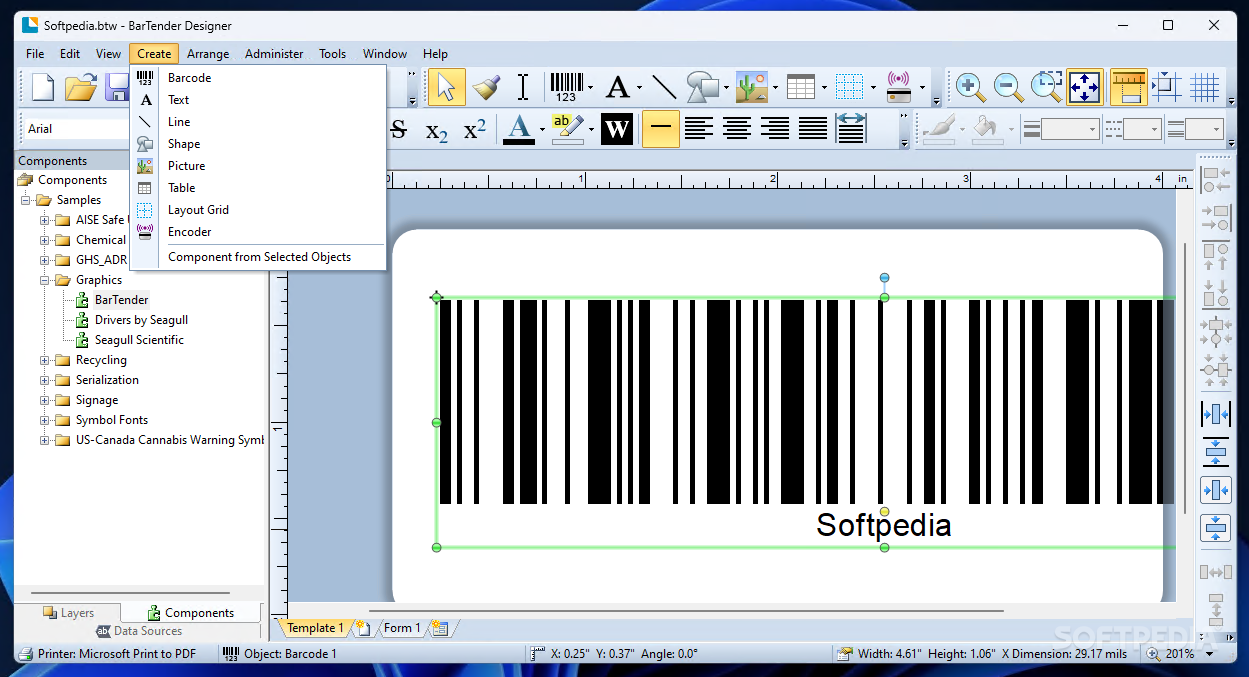Select Seagull Scientific component
Screen dimensions: 1249x677
139,340
